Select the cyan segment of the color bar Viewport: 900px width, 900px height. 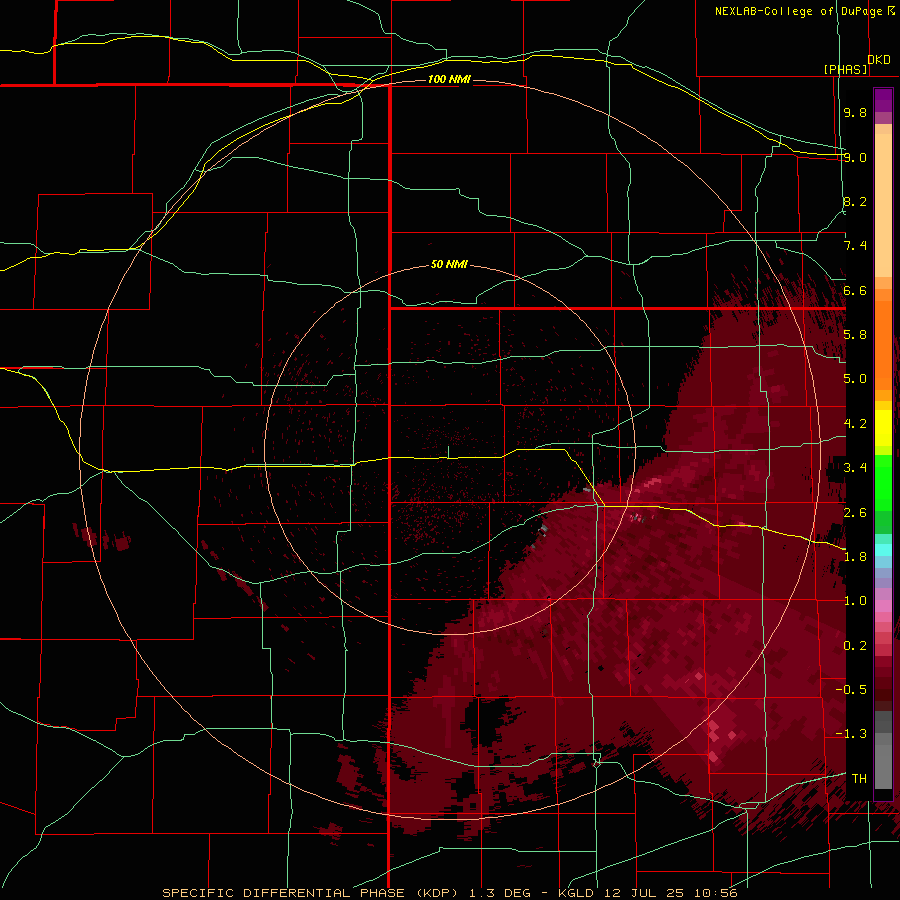click(883, 550)
